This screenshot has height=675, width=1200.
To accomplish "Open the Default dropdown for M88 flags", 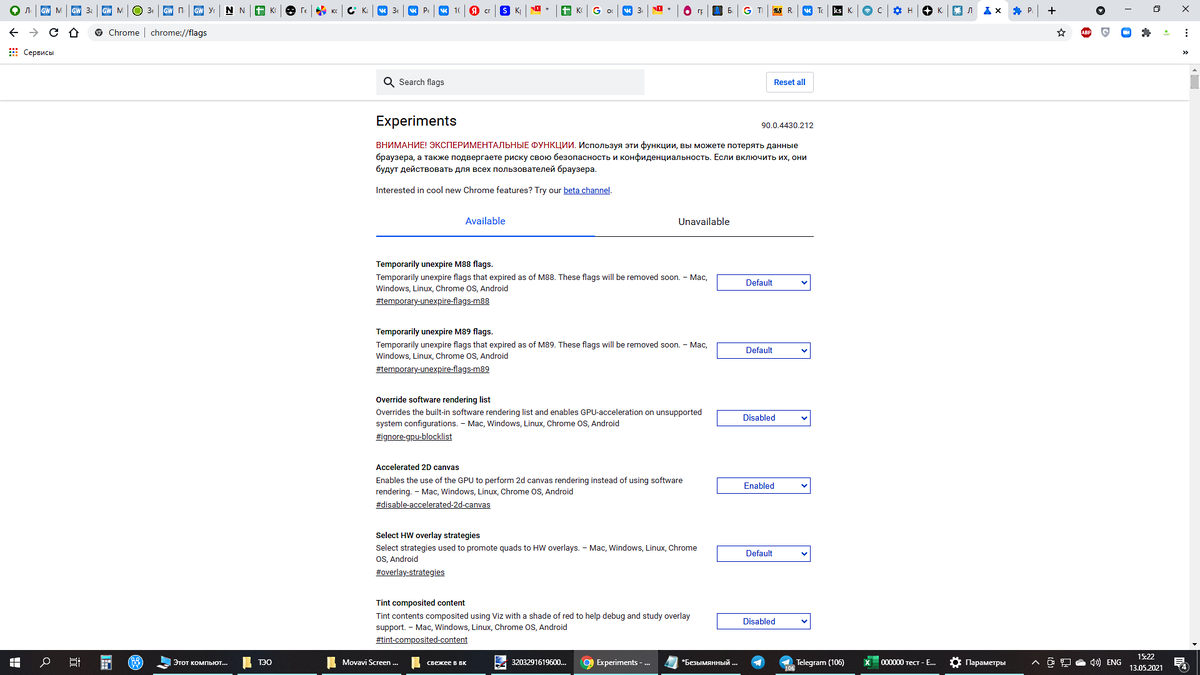I will click(x=763, y=282).
